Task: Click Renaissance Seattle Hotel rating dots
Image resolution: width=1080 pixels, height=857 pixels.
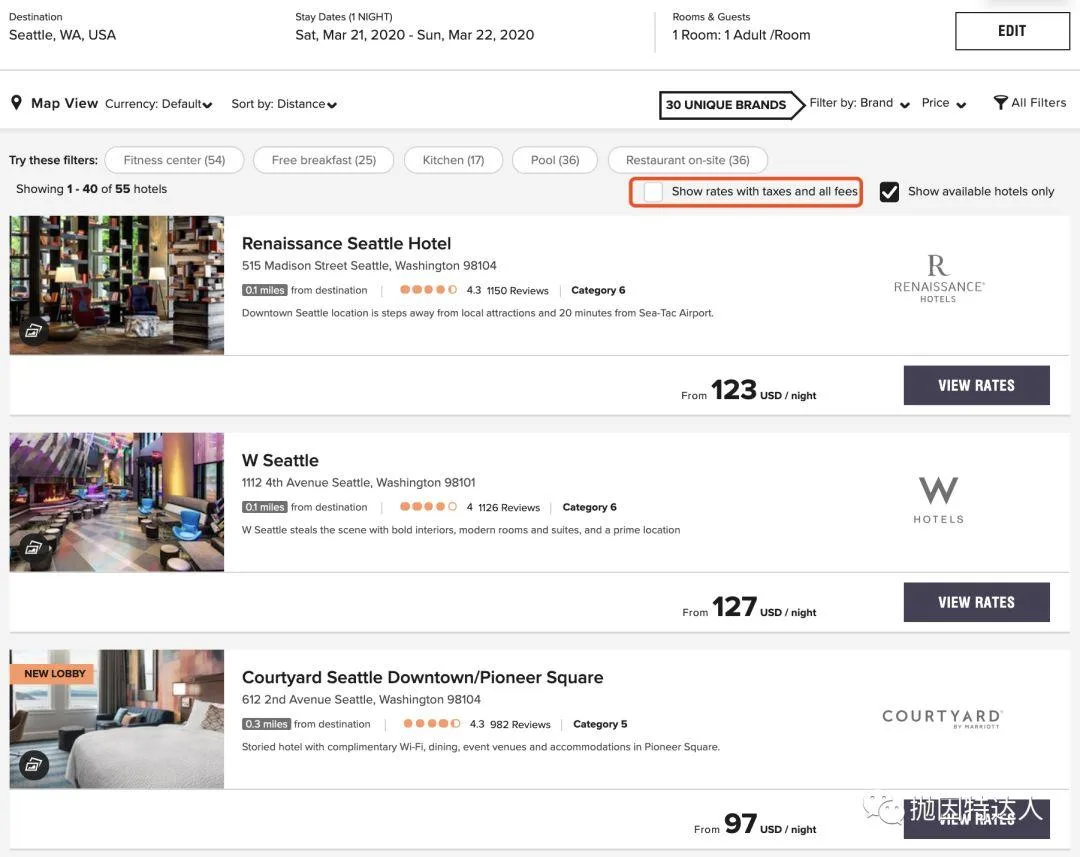Action: [x=428, y=290]
